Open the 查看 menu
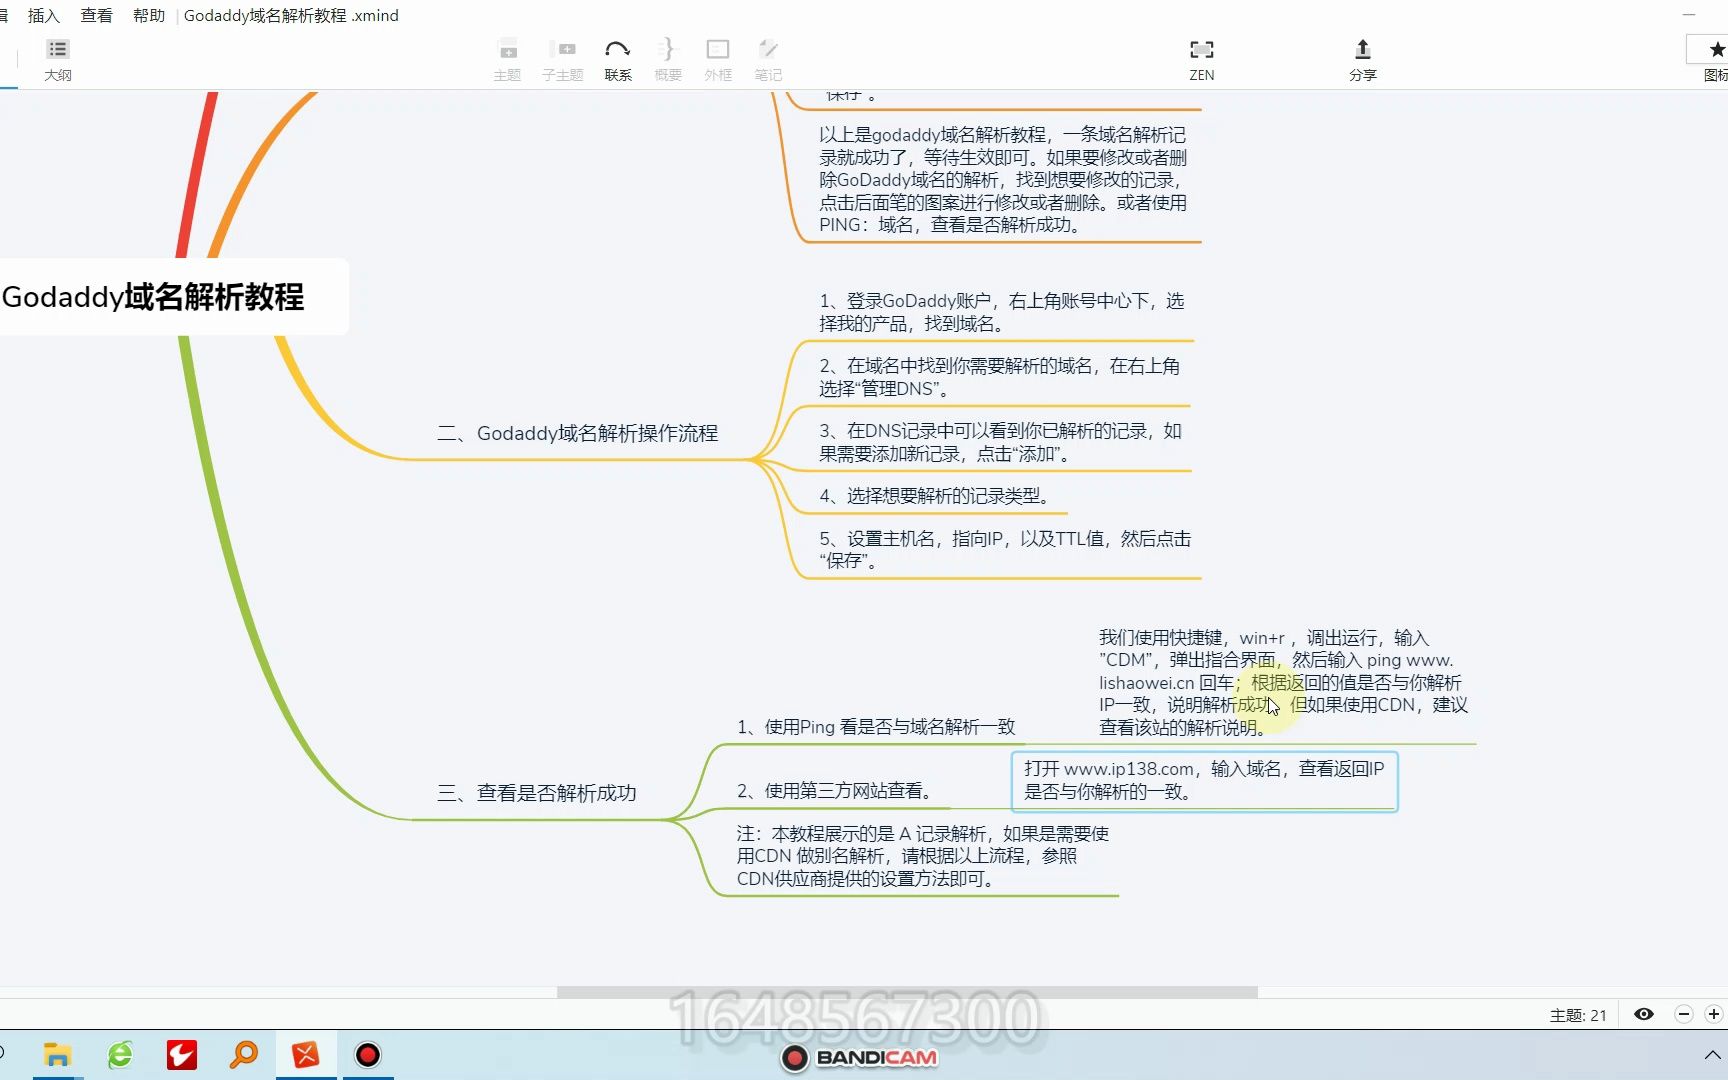The image size is (1728, 1080). [96, 15]
